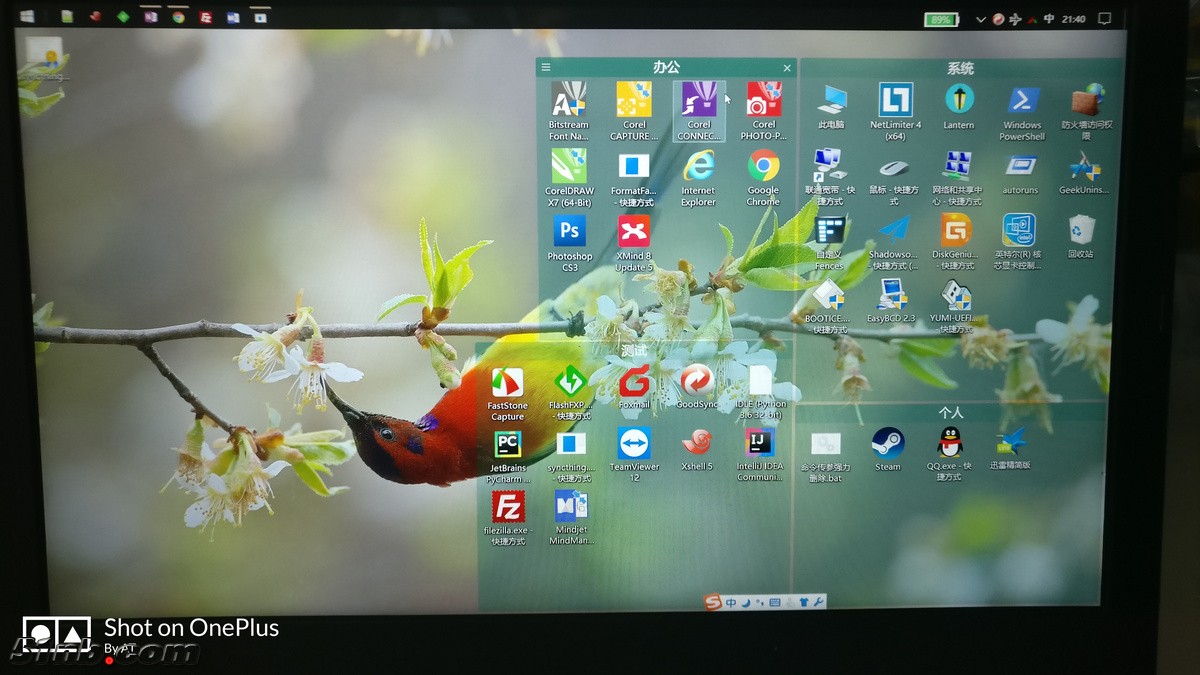
Task: Open the Sogou toolbar wrench settings menu
Action: click(818, 602)
